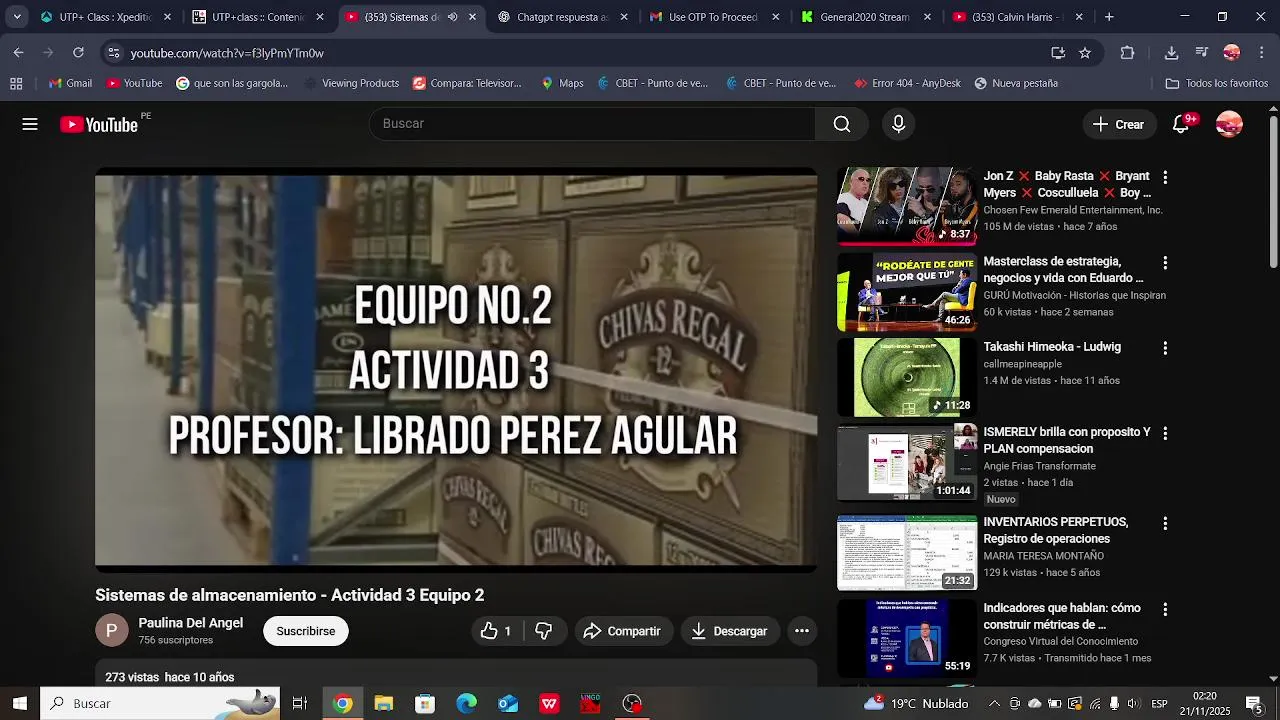The width and height of the screenshot is (1280, 720).
Task: Open a new Chrome tab
Action: pos(1109,17)
